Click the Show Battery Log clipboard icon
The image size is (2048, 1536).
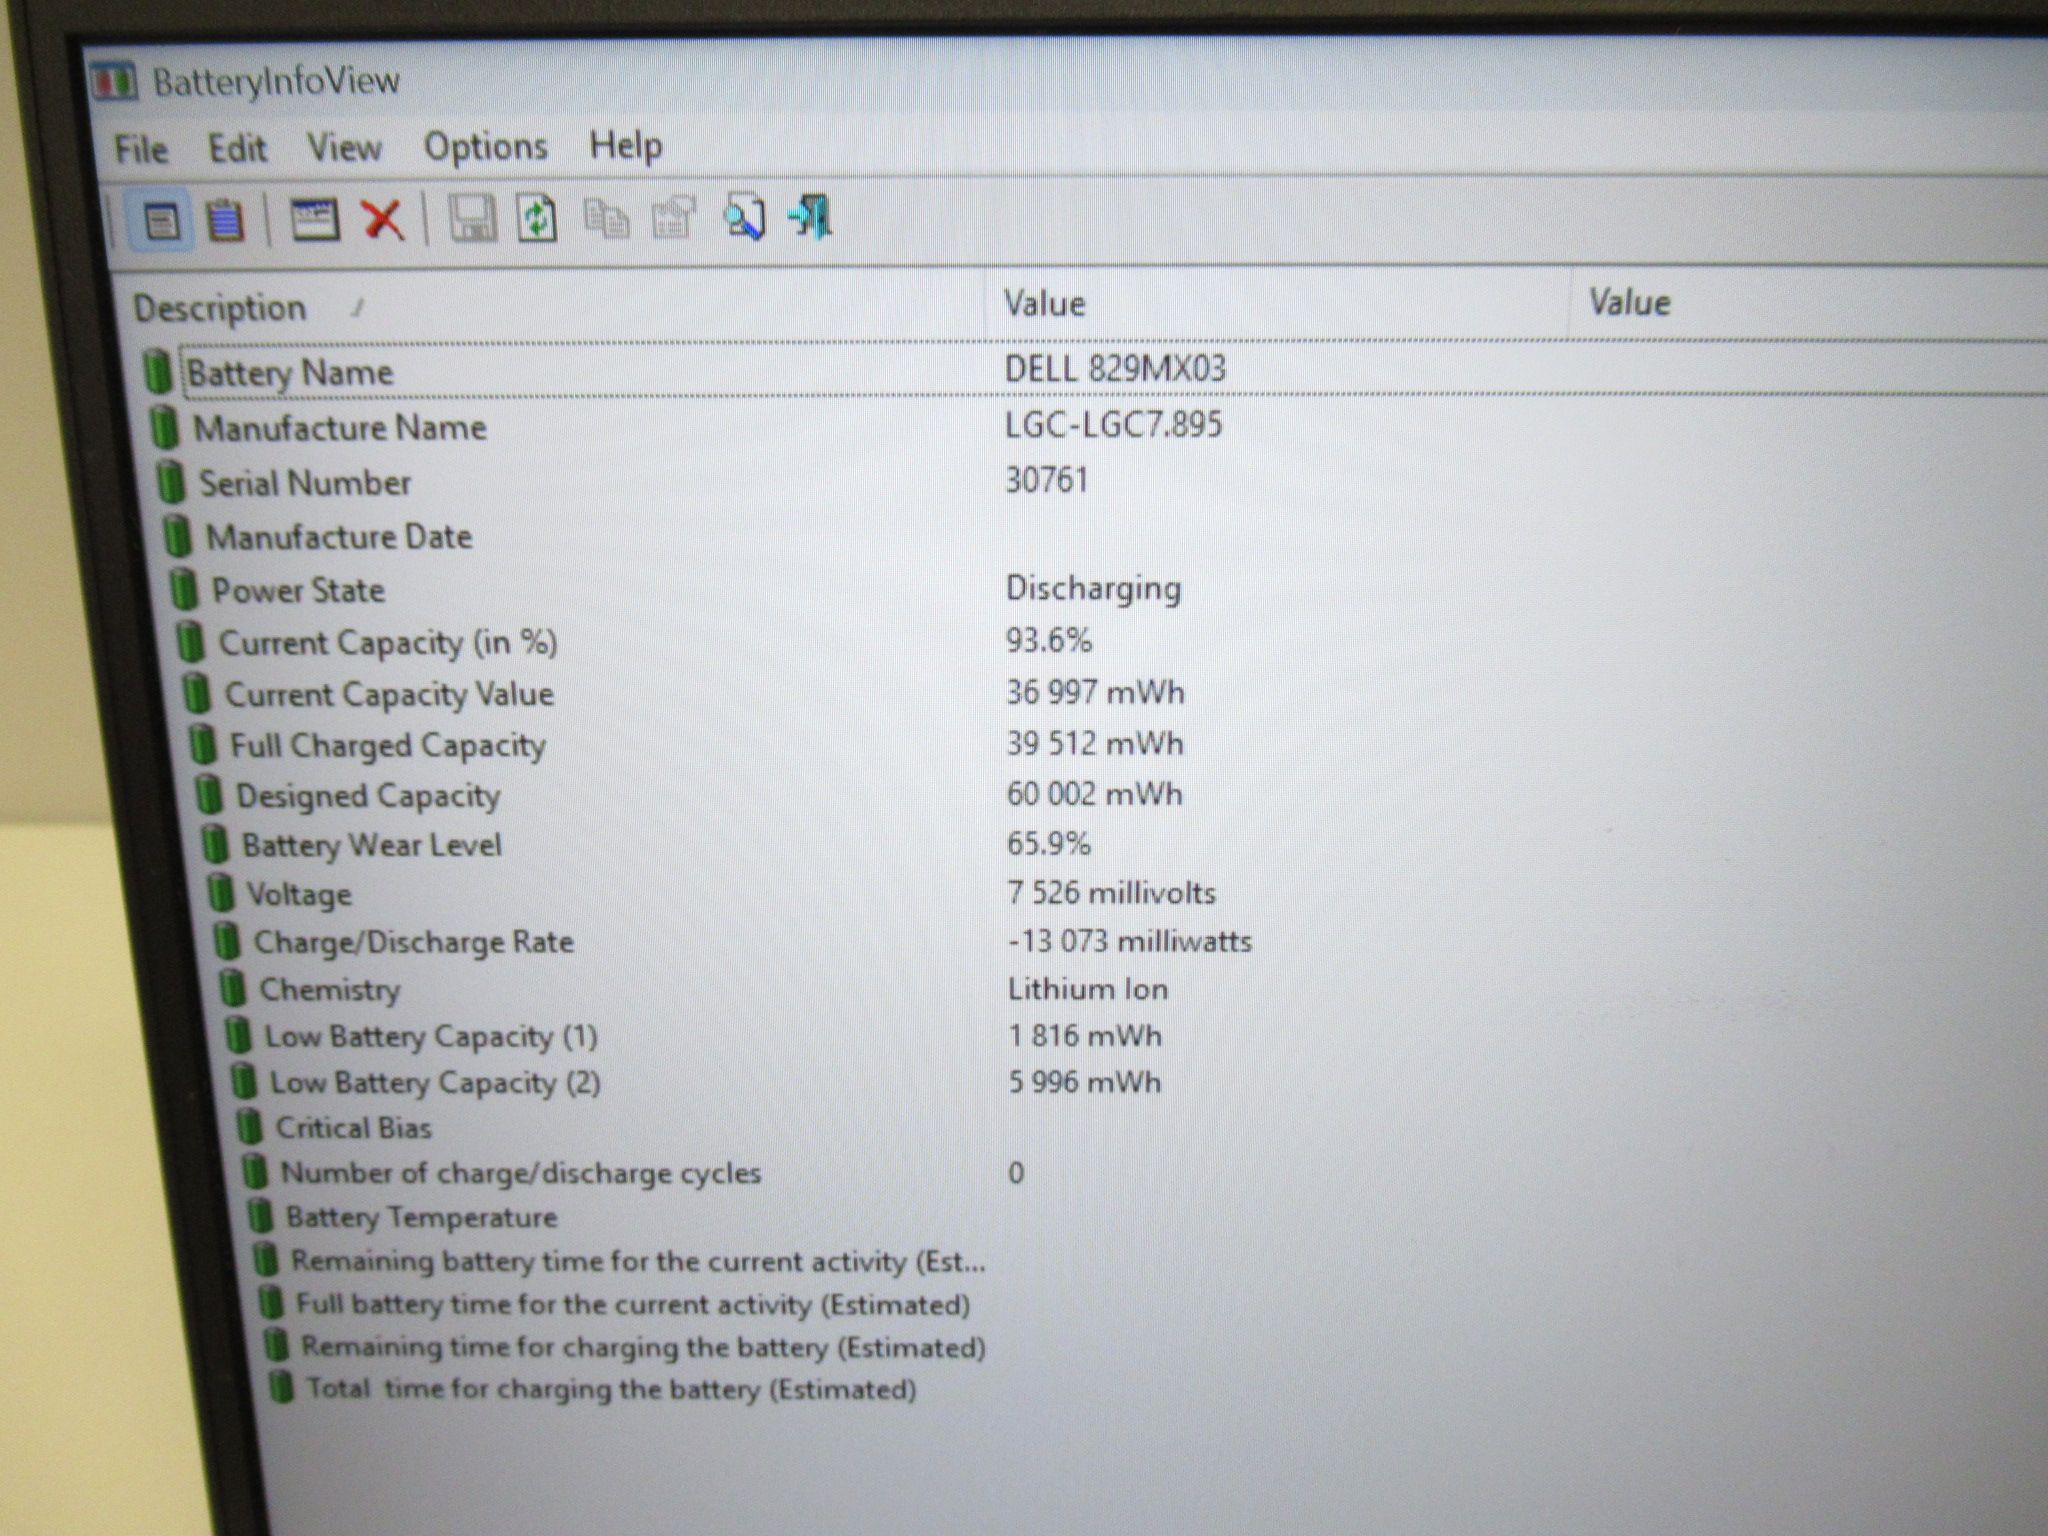pyautogui.click(x=225, y=220)
